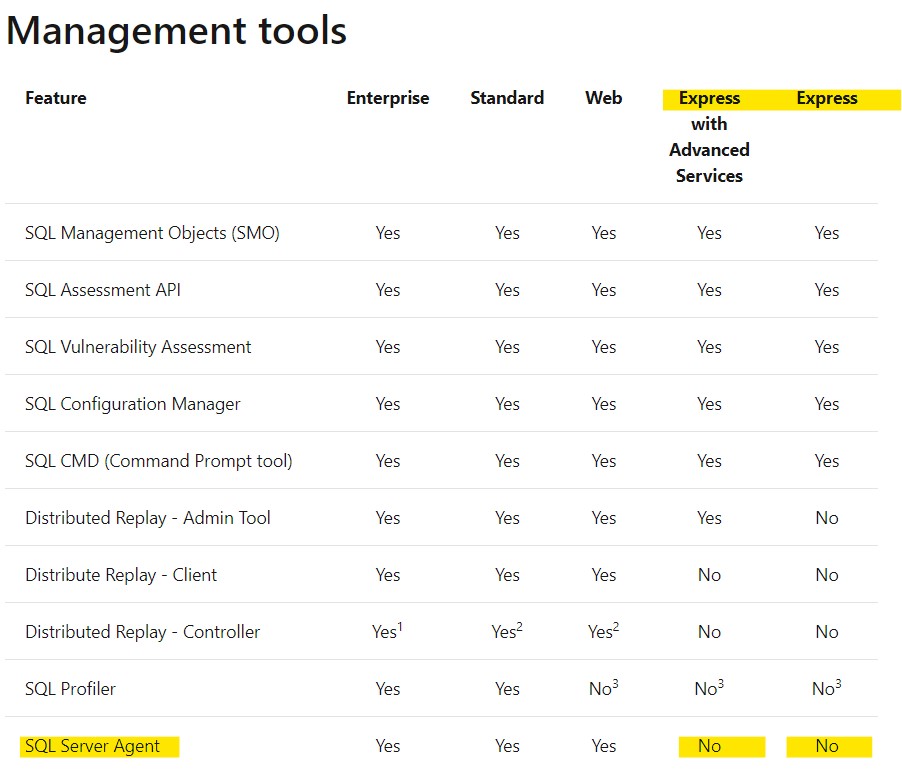This screenshot has height=769, width=902.
Task: Select SQL Assessment API row label
Action: click(102, 290)
